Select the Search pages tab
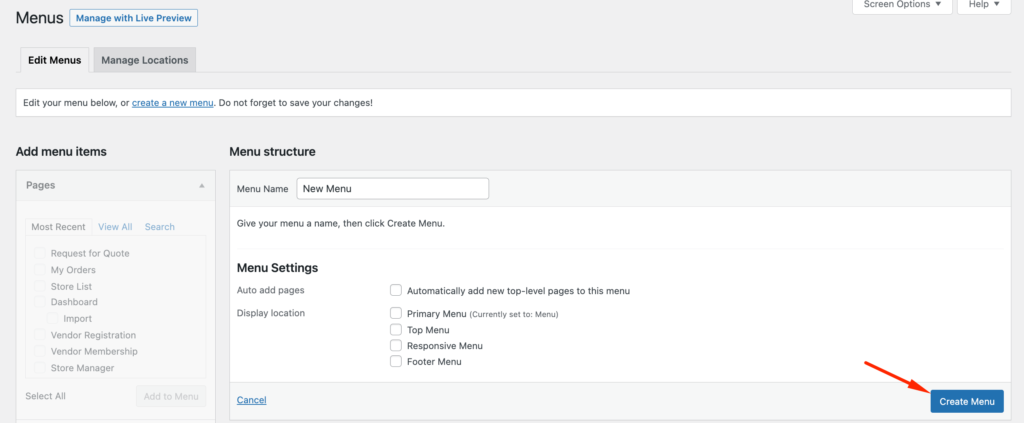 [159, 227]
